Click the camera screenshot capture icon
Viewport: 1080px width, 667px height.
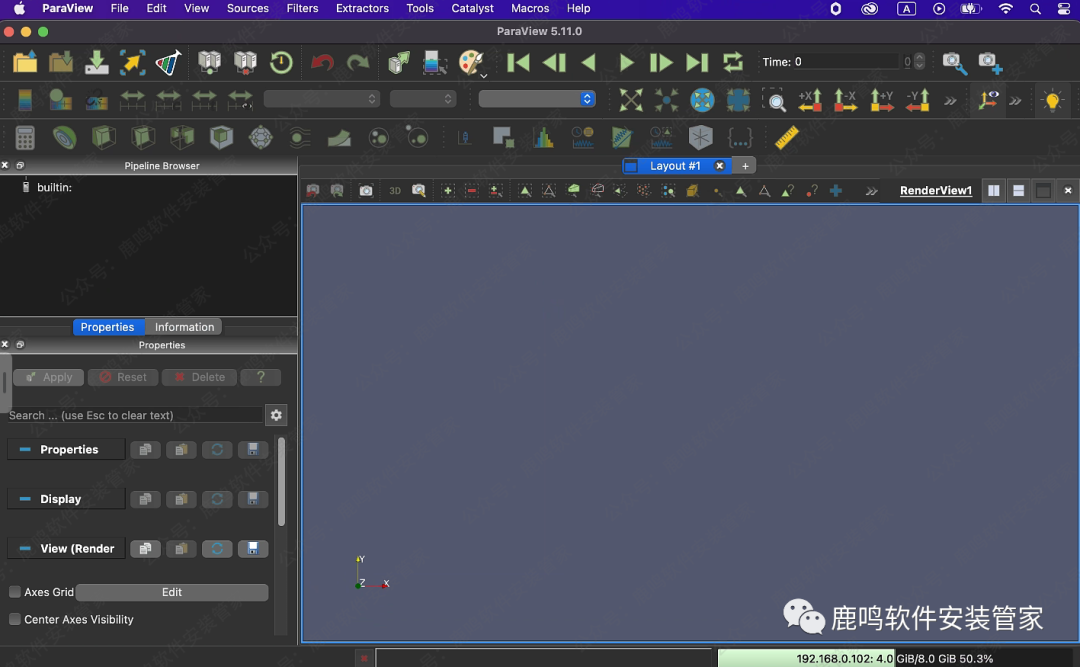pyautogui.click(x=366, y=190)
